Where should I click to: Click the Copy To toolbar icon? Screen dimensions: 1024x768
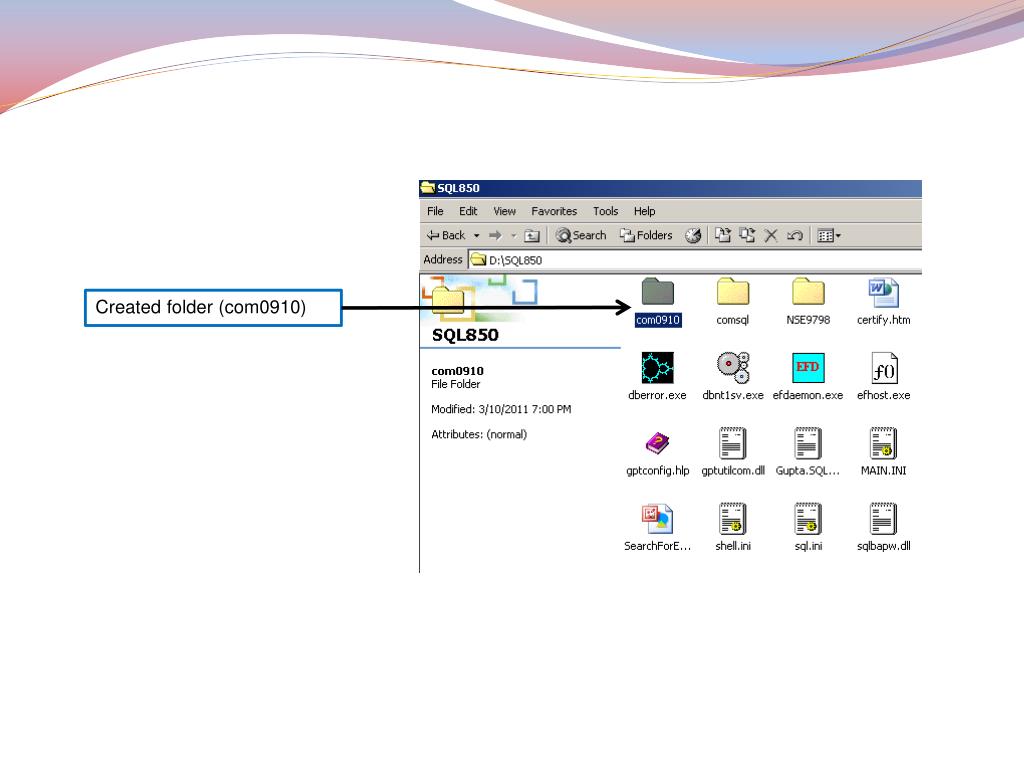click(x=747, y=235)
